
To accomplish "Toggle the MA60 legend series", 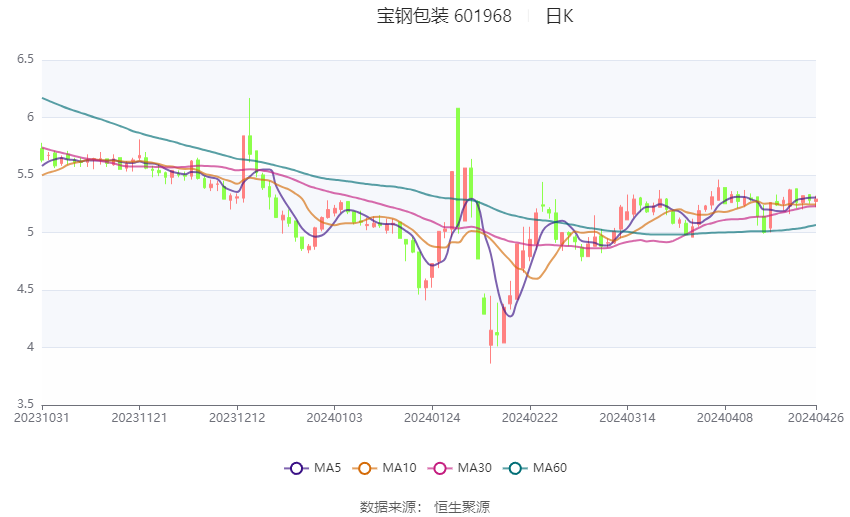I will (535, 468).
